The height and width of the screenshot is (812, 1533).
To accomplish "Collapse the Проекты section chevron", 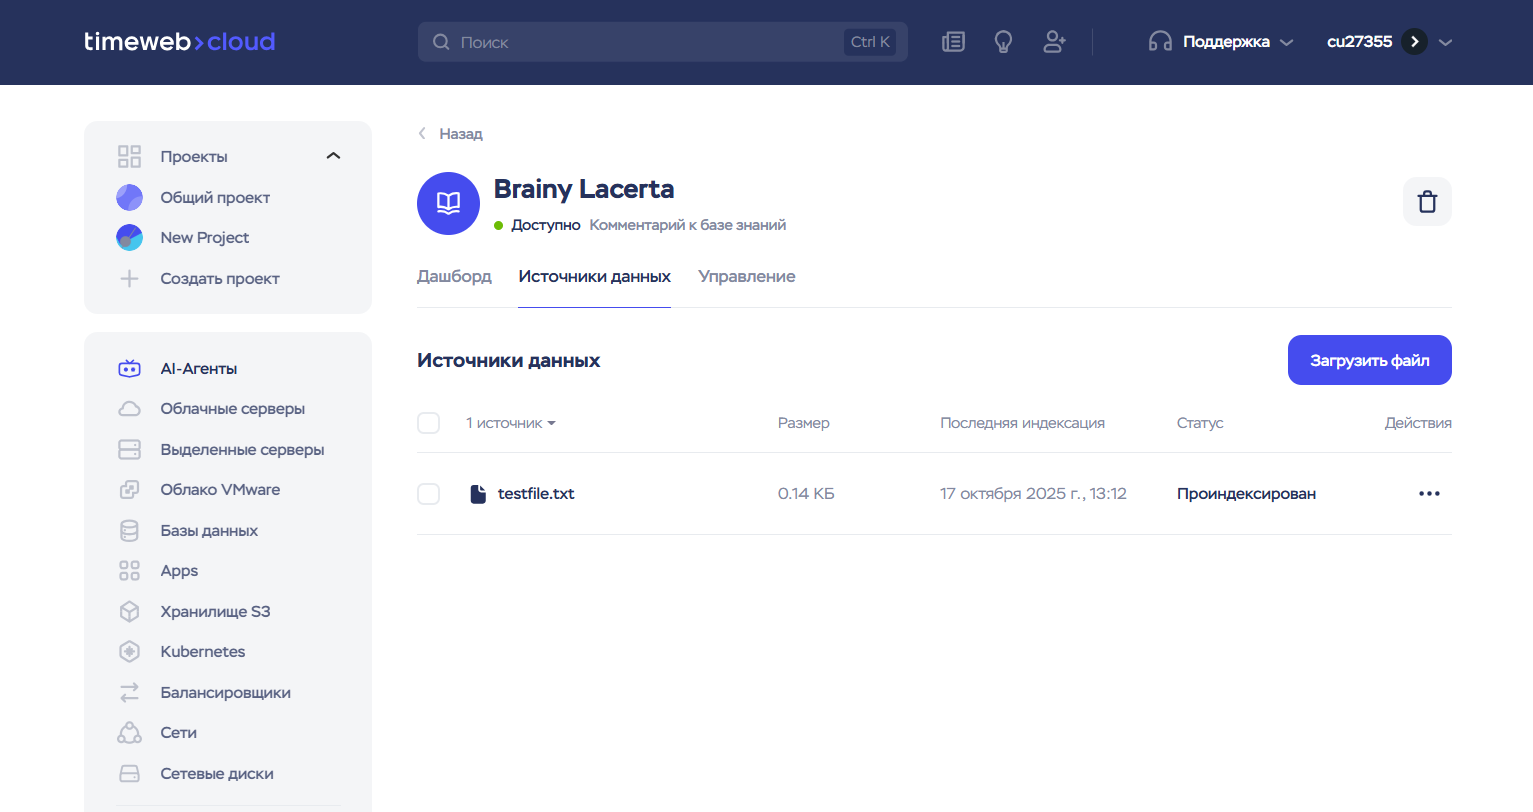I will point(334,156).
